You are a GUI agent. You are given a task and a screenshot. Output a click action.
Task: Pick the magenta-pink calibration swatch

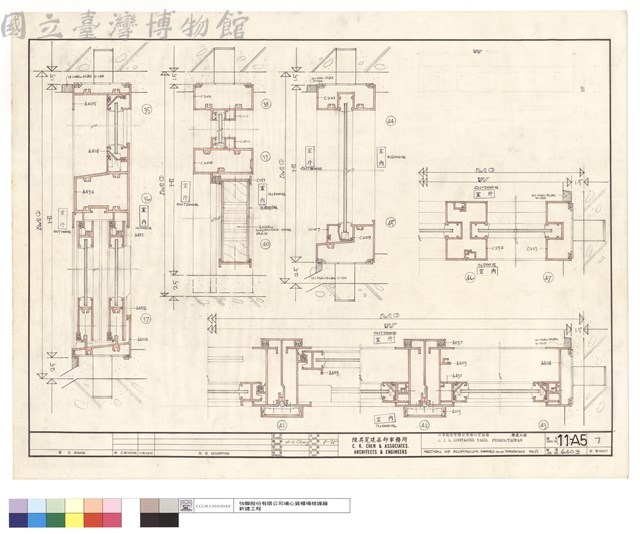coord(112,520)
